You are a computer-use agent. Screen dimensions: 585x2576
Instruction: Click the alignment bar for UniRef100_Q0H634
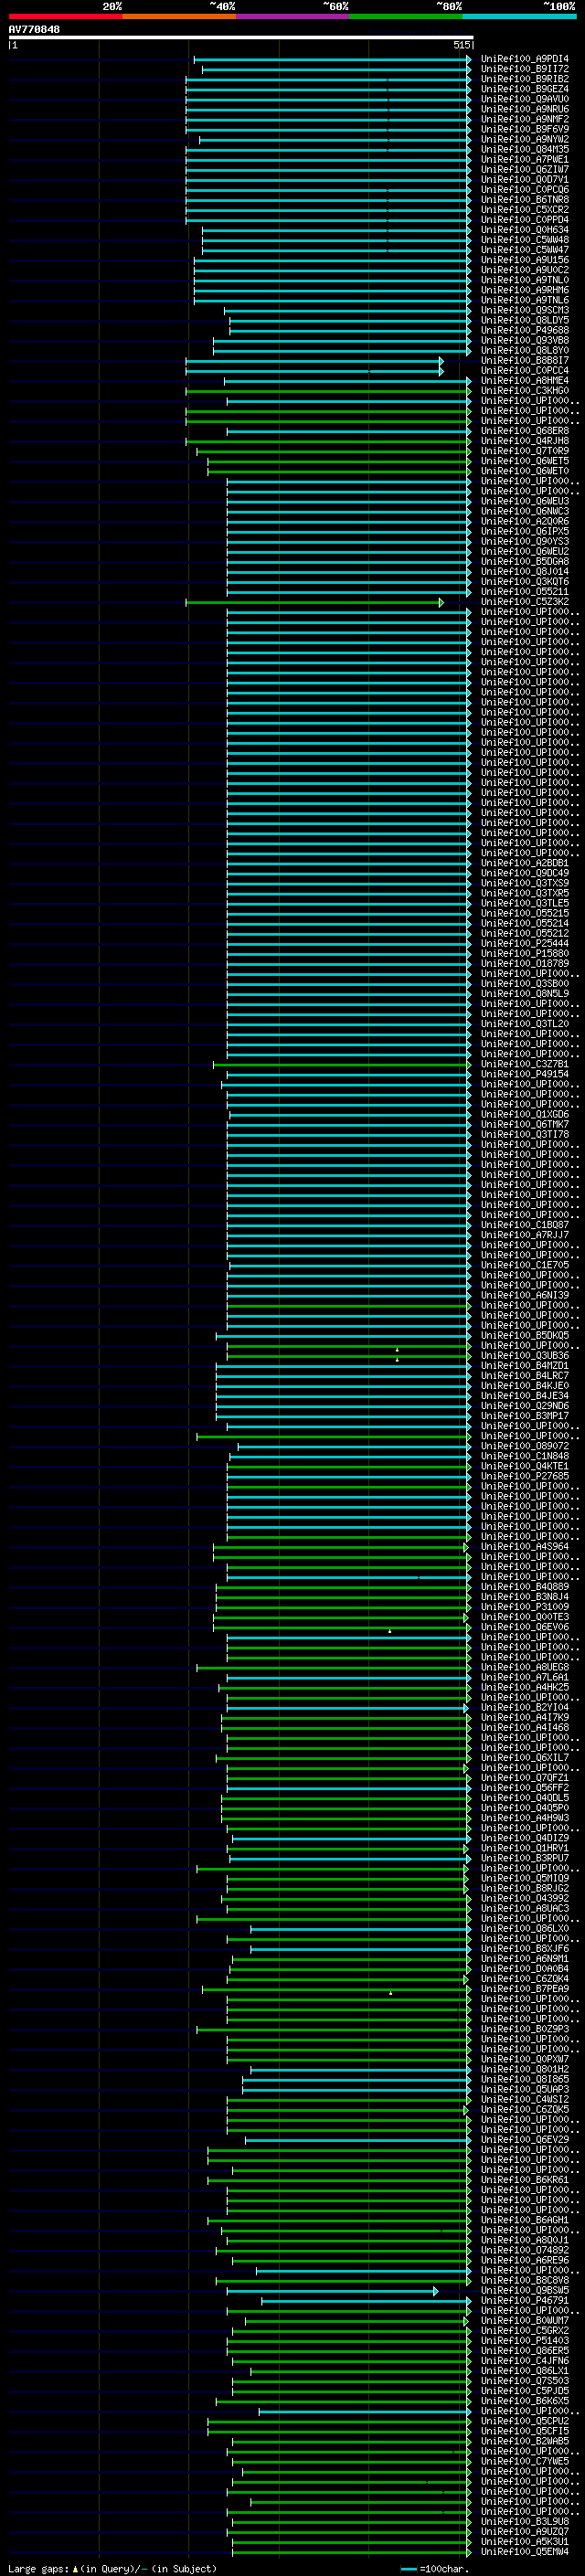coord(336,230)
